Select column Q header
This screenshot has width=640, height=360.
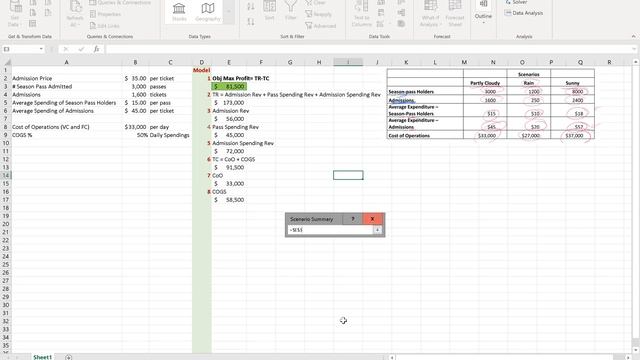click(x=580, y=62)
